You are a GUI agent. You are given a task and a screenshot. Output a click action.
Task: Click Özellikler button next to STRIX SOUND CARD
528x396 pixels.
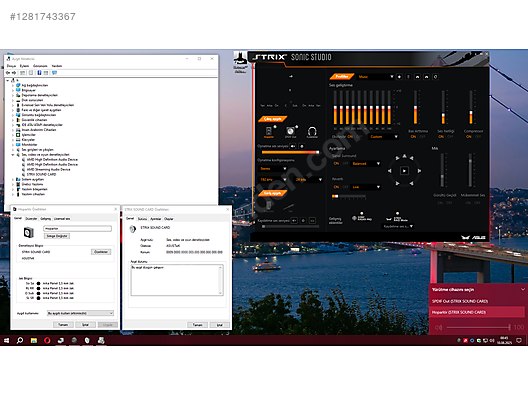point(101,252)
